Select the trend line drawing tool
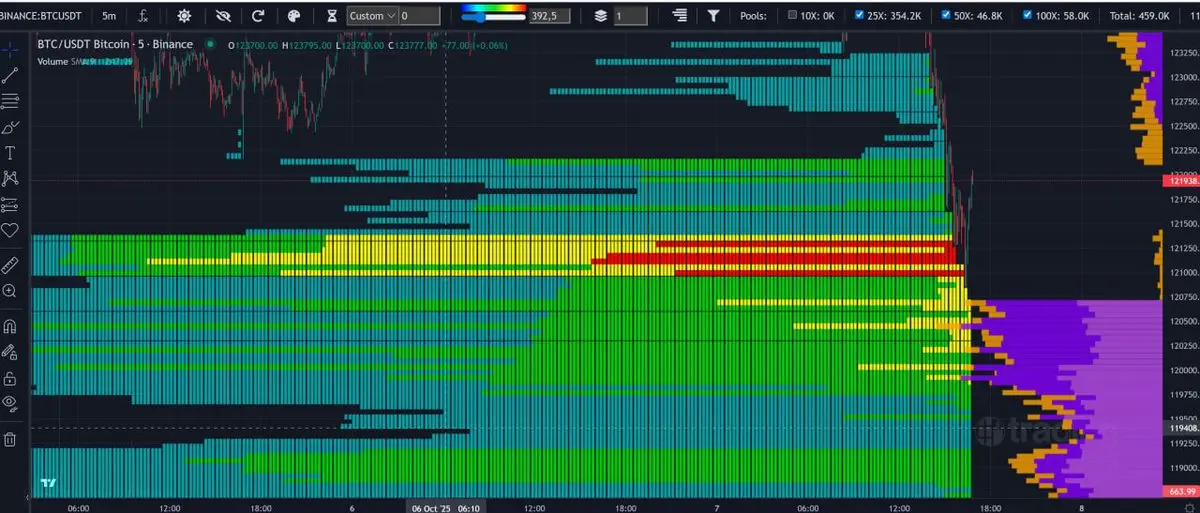The width and height of the screenshot is (1200, 513). click(x=10, y=75)
